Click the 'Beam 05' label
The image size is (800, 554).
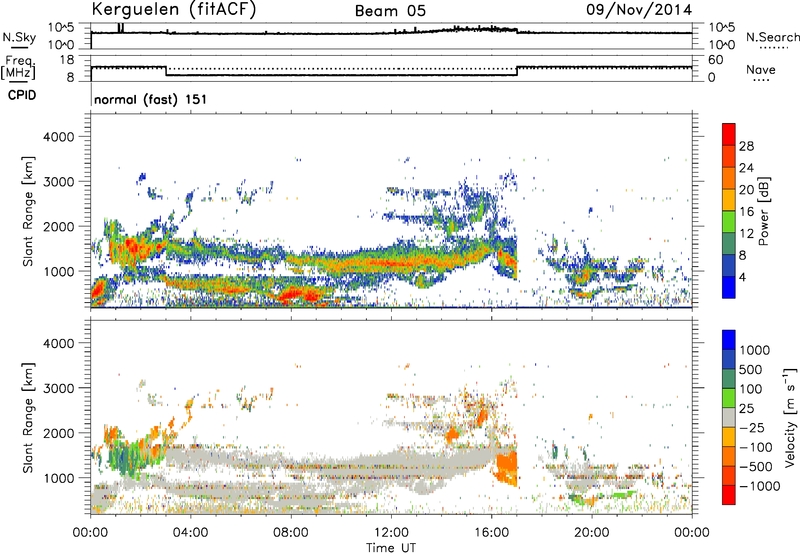pos(390,11)
